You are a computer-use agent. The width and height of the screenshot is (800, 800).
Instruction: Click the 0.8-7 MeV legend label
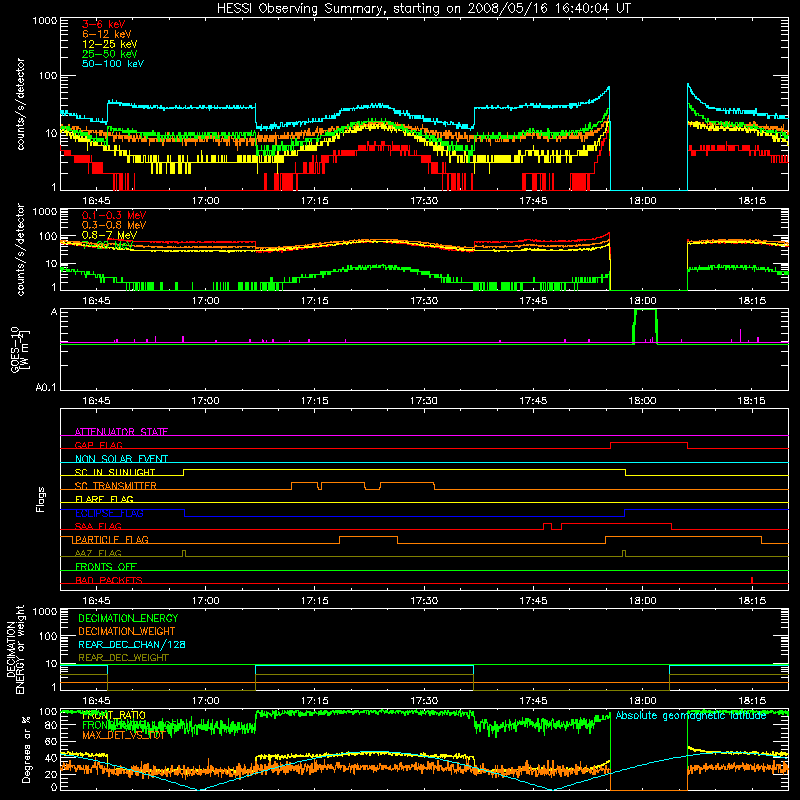point(109,235)
